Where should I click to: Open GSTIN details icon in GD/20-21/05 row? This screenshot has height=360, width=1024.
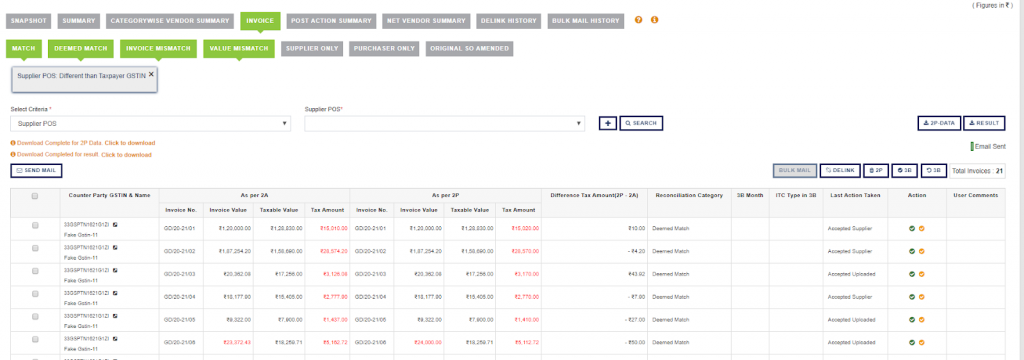115,316
